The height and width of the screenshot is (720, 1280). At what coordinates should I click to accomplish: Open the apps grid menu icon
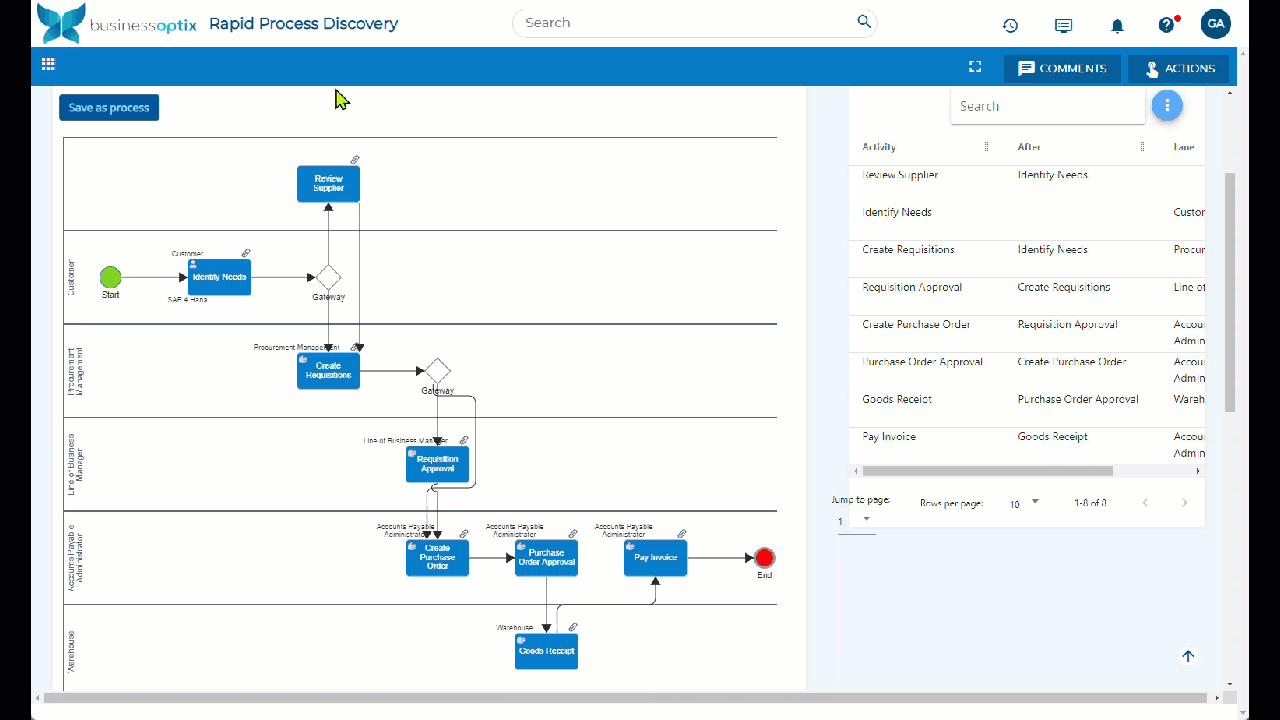(48, 64)
